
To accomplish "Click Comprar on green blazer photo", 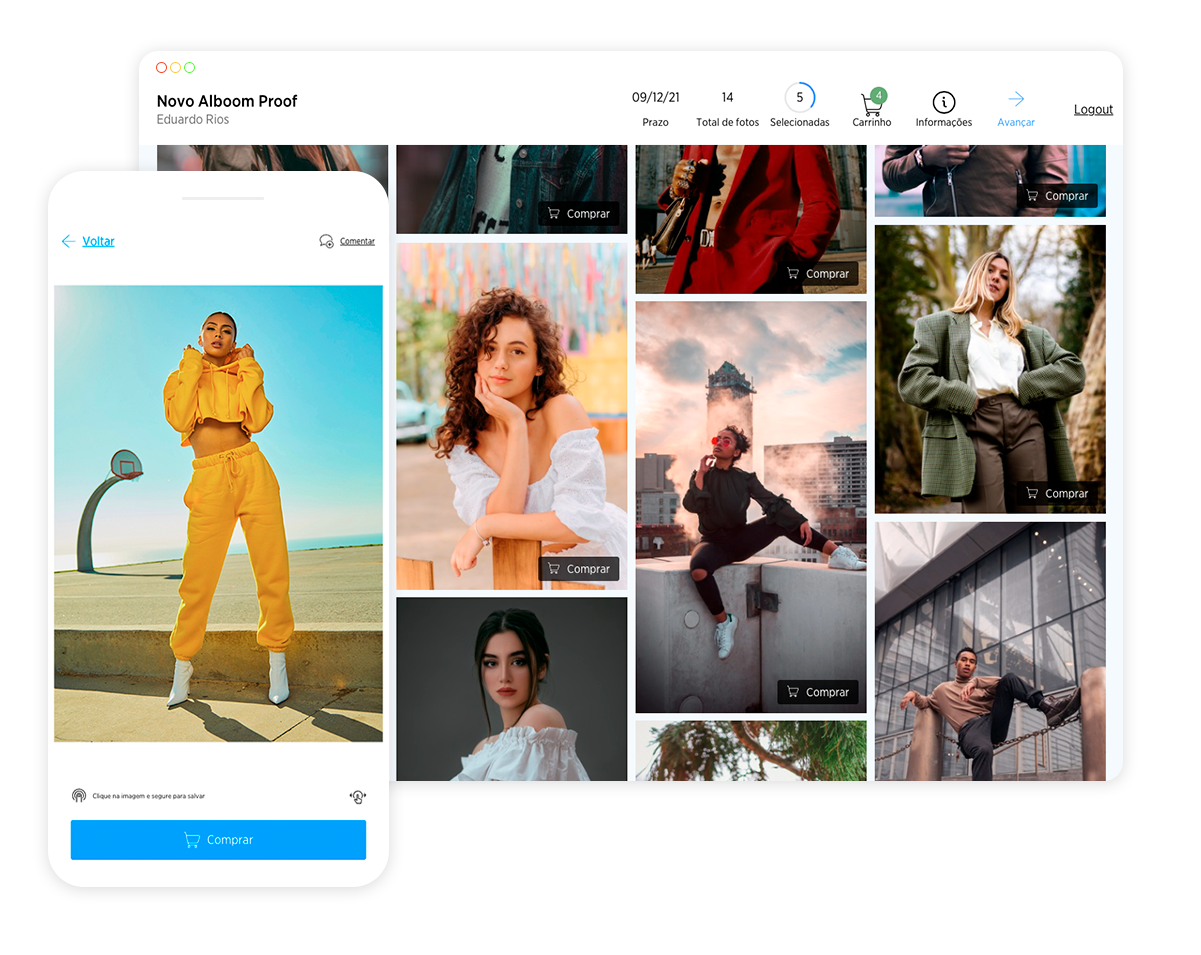I will tap(1057, 493).
